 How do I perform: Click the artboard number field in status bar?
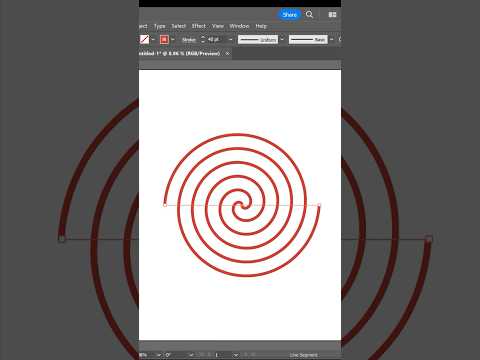(223, 355)
